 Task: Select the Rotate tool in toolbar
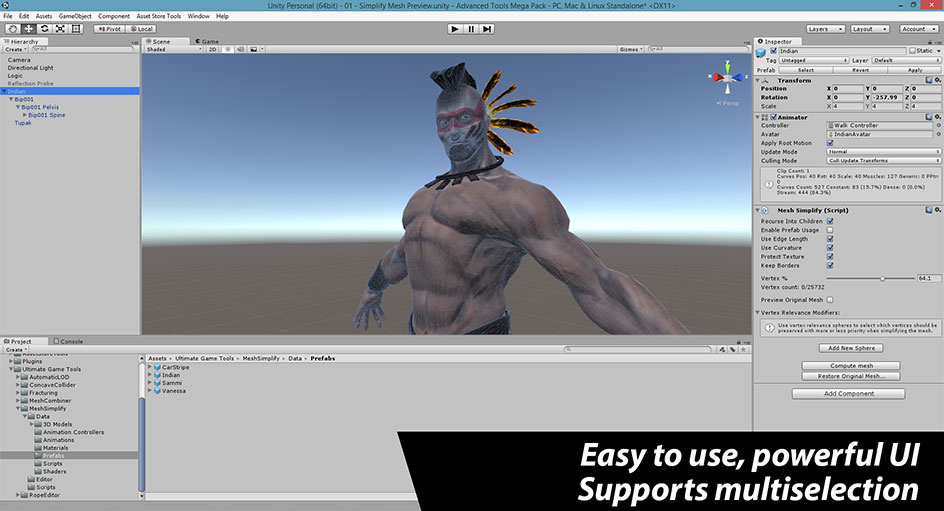[x=45, y=29]
